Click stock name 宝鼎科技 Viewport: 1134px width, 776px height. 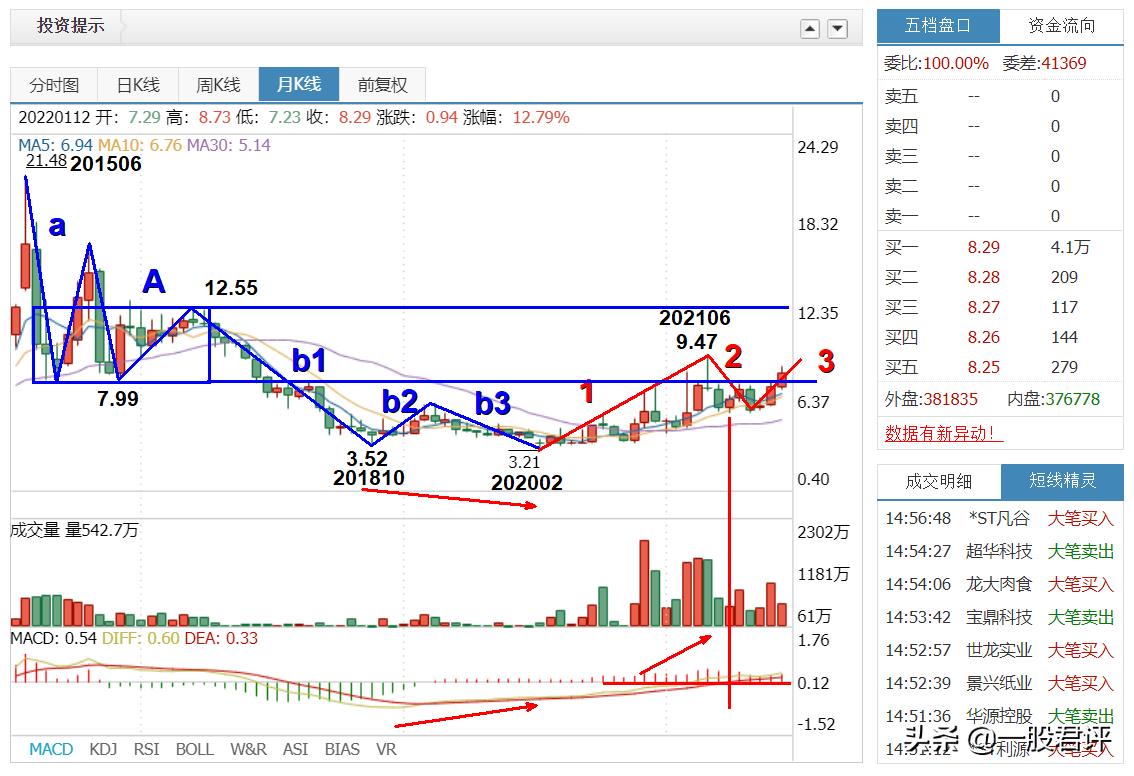click(x=999, y=618)
